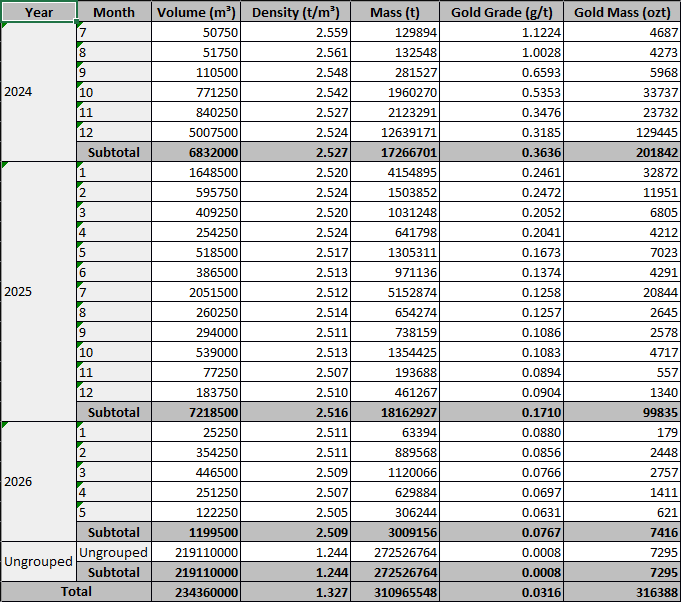This screenshot has width=681, height=602.
Task: Select 2024 subtotal mass 17266701
Action: (x=395, y=152)
